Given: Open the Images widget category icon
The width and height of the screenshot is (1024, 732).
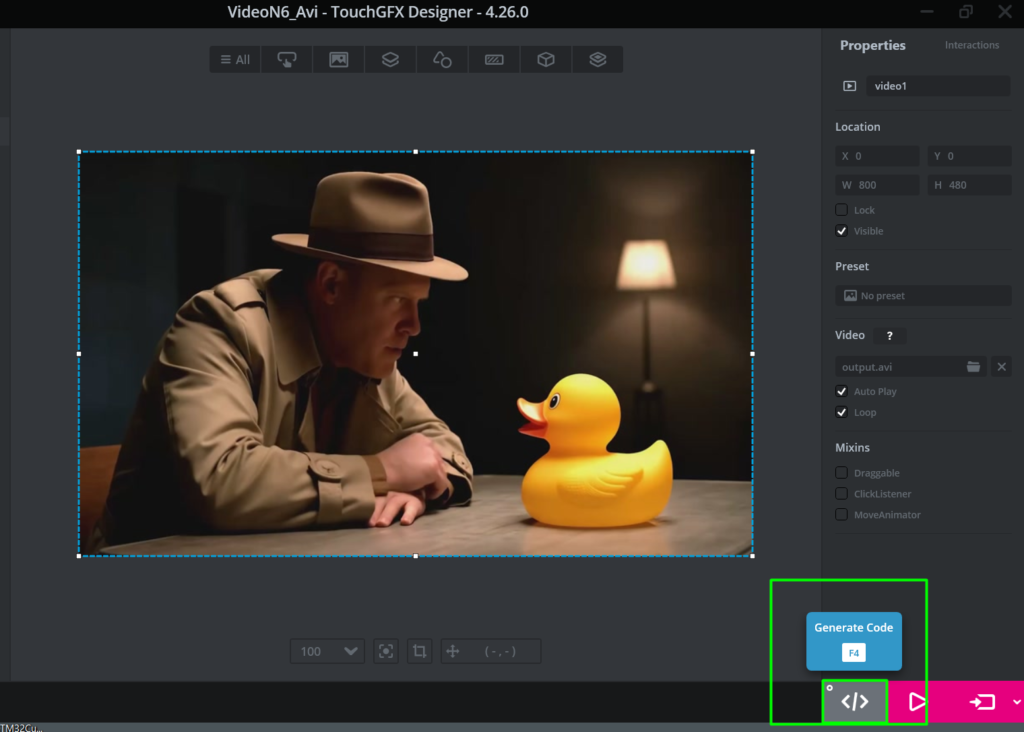Looking at the screenshot, I should point(339,60).
